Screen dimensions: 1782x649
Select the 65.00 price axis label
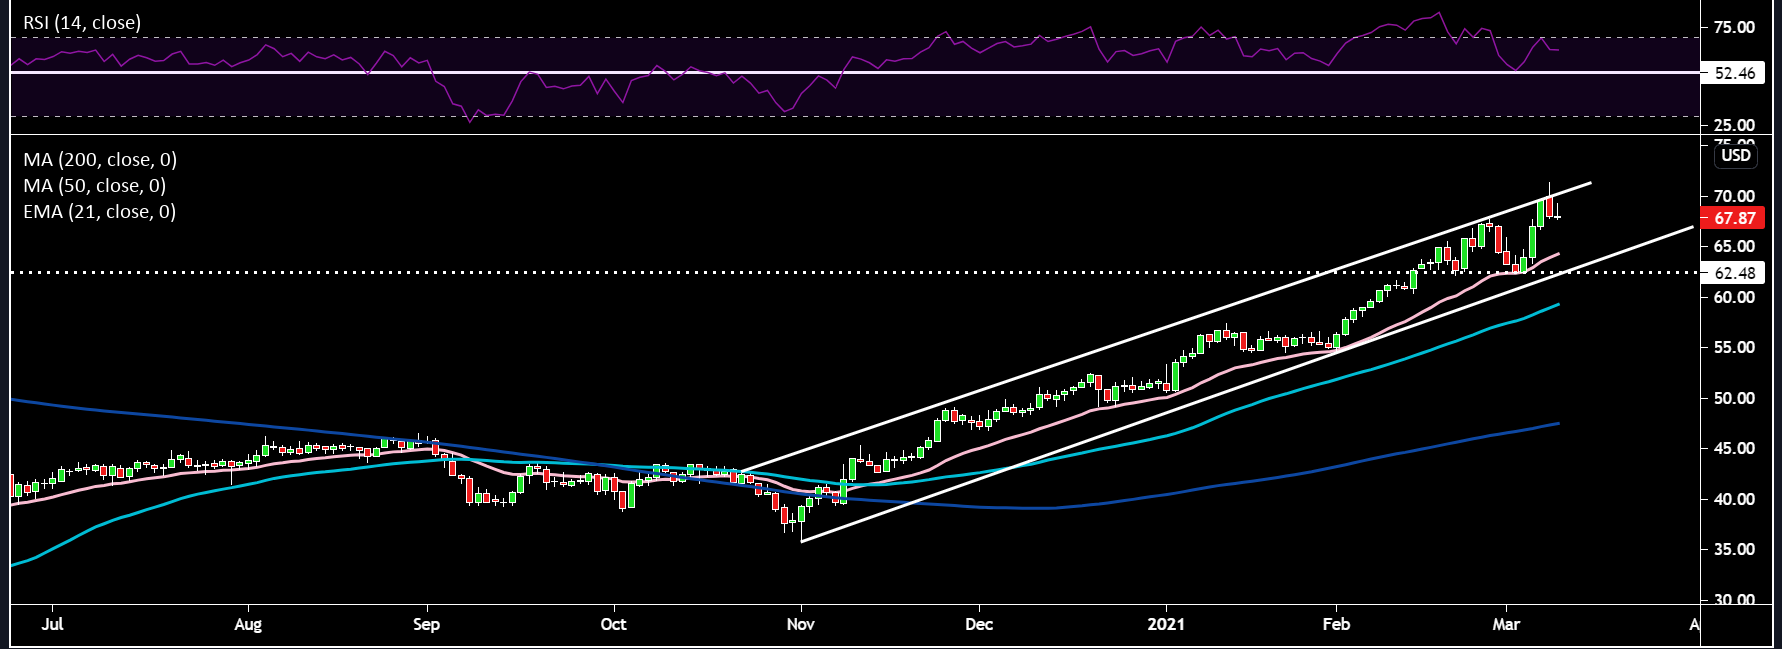1734,246
